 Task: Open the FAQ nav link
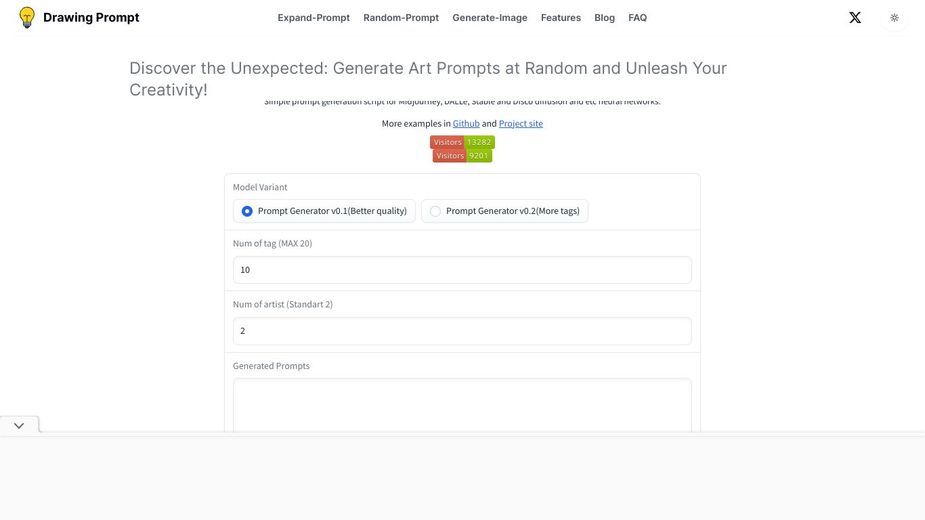638,18
